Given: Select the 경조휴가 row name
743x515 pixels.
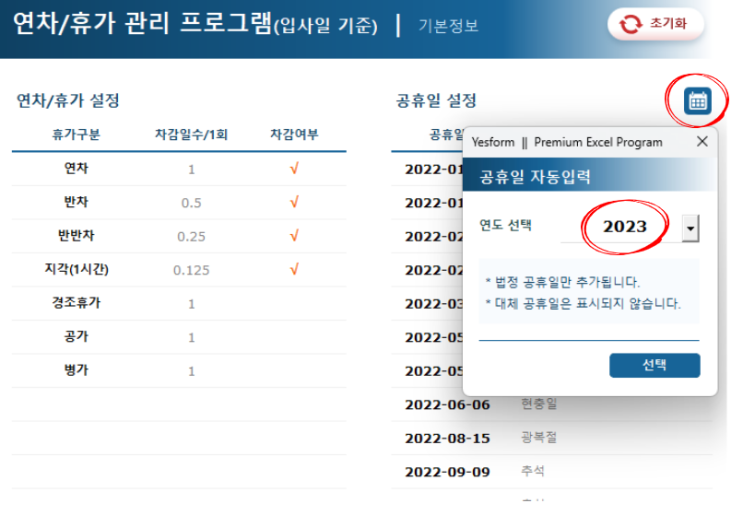Looking at the screenshot, I should tap(76, 303).
